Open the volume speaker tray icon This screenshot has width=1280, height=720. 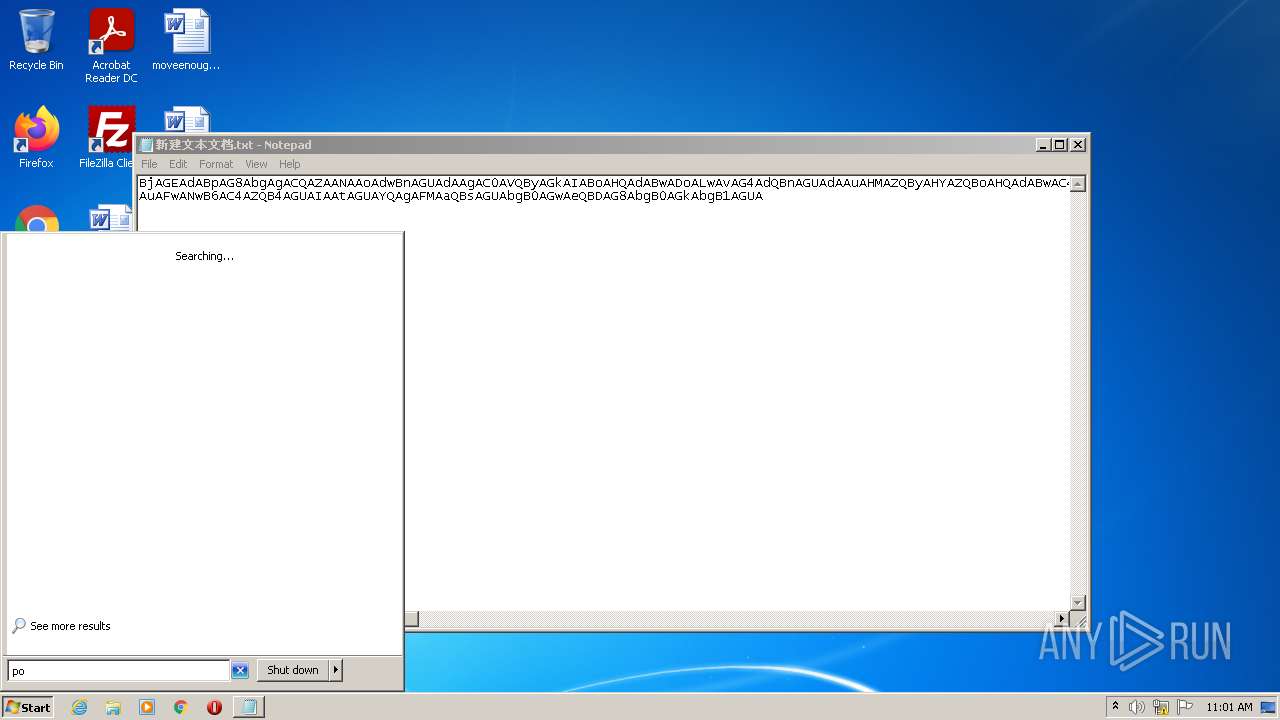pos(1137,707)
